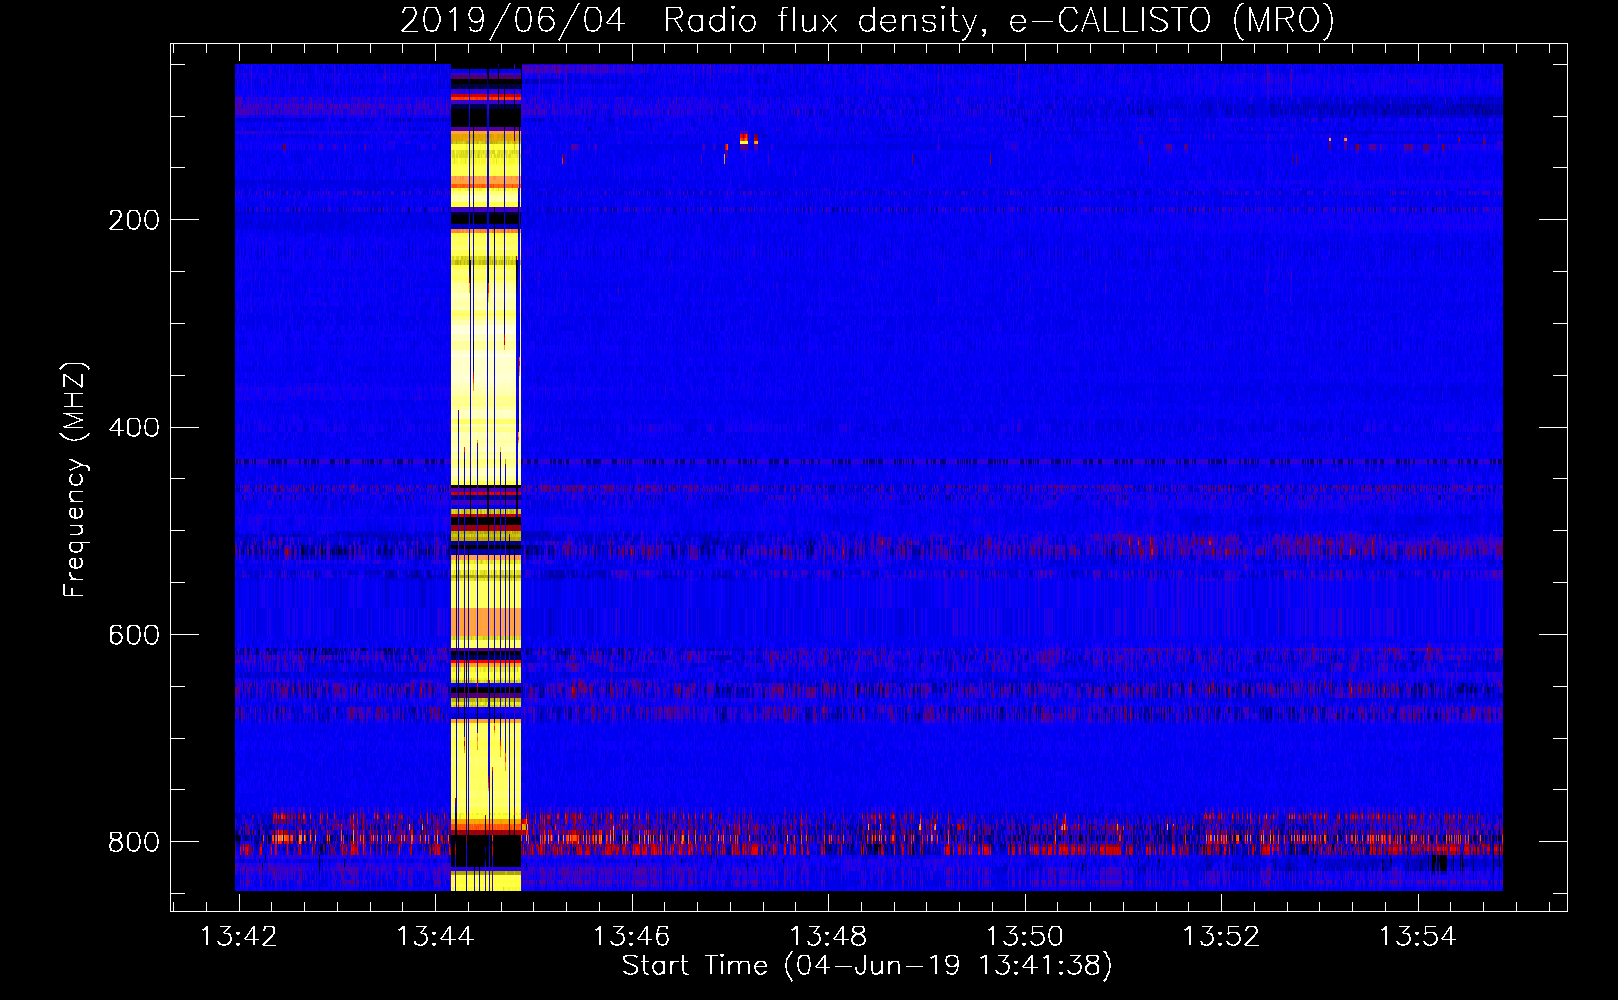The width and height of the screenshot is (1618, 1000).
Task: Click the small orange-red spot near 13:47
Action: point(744,139)
